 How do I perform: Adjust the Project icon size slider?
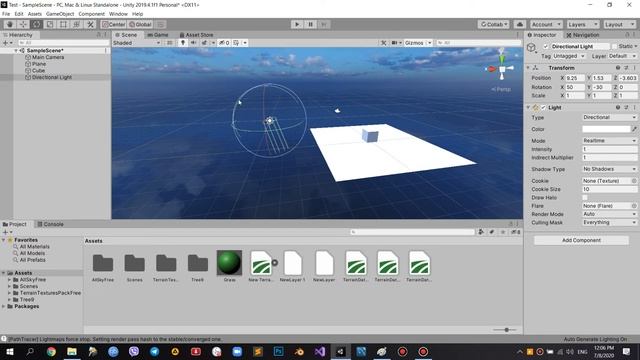click(x=507, y=329)
